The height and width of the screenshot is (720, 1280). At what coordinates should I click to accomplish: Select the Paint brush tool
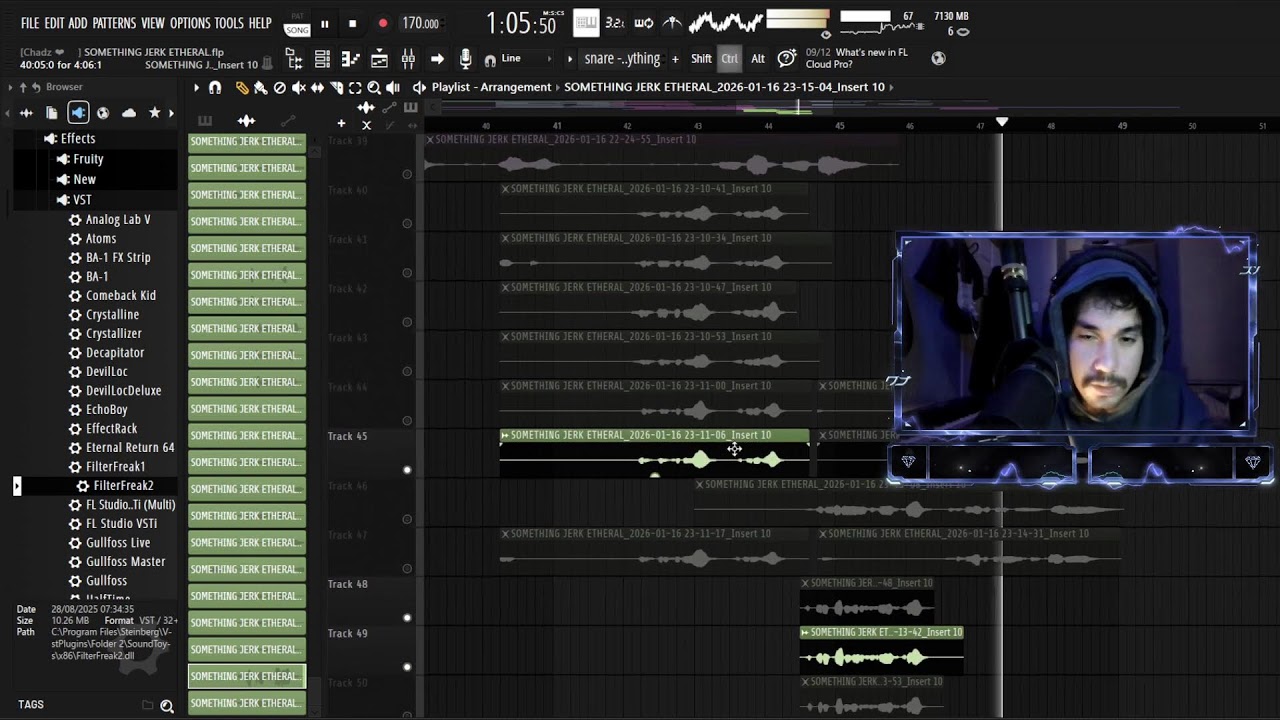[x=260, y=88]
